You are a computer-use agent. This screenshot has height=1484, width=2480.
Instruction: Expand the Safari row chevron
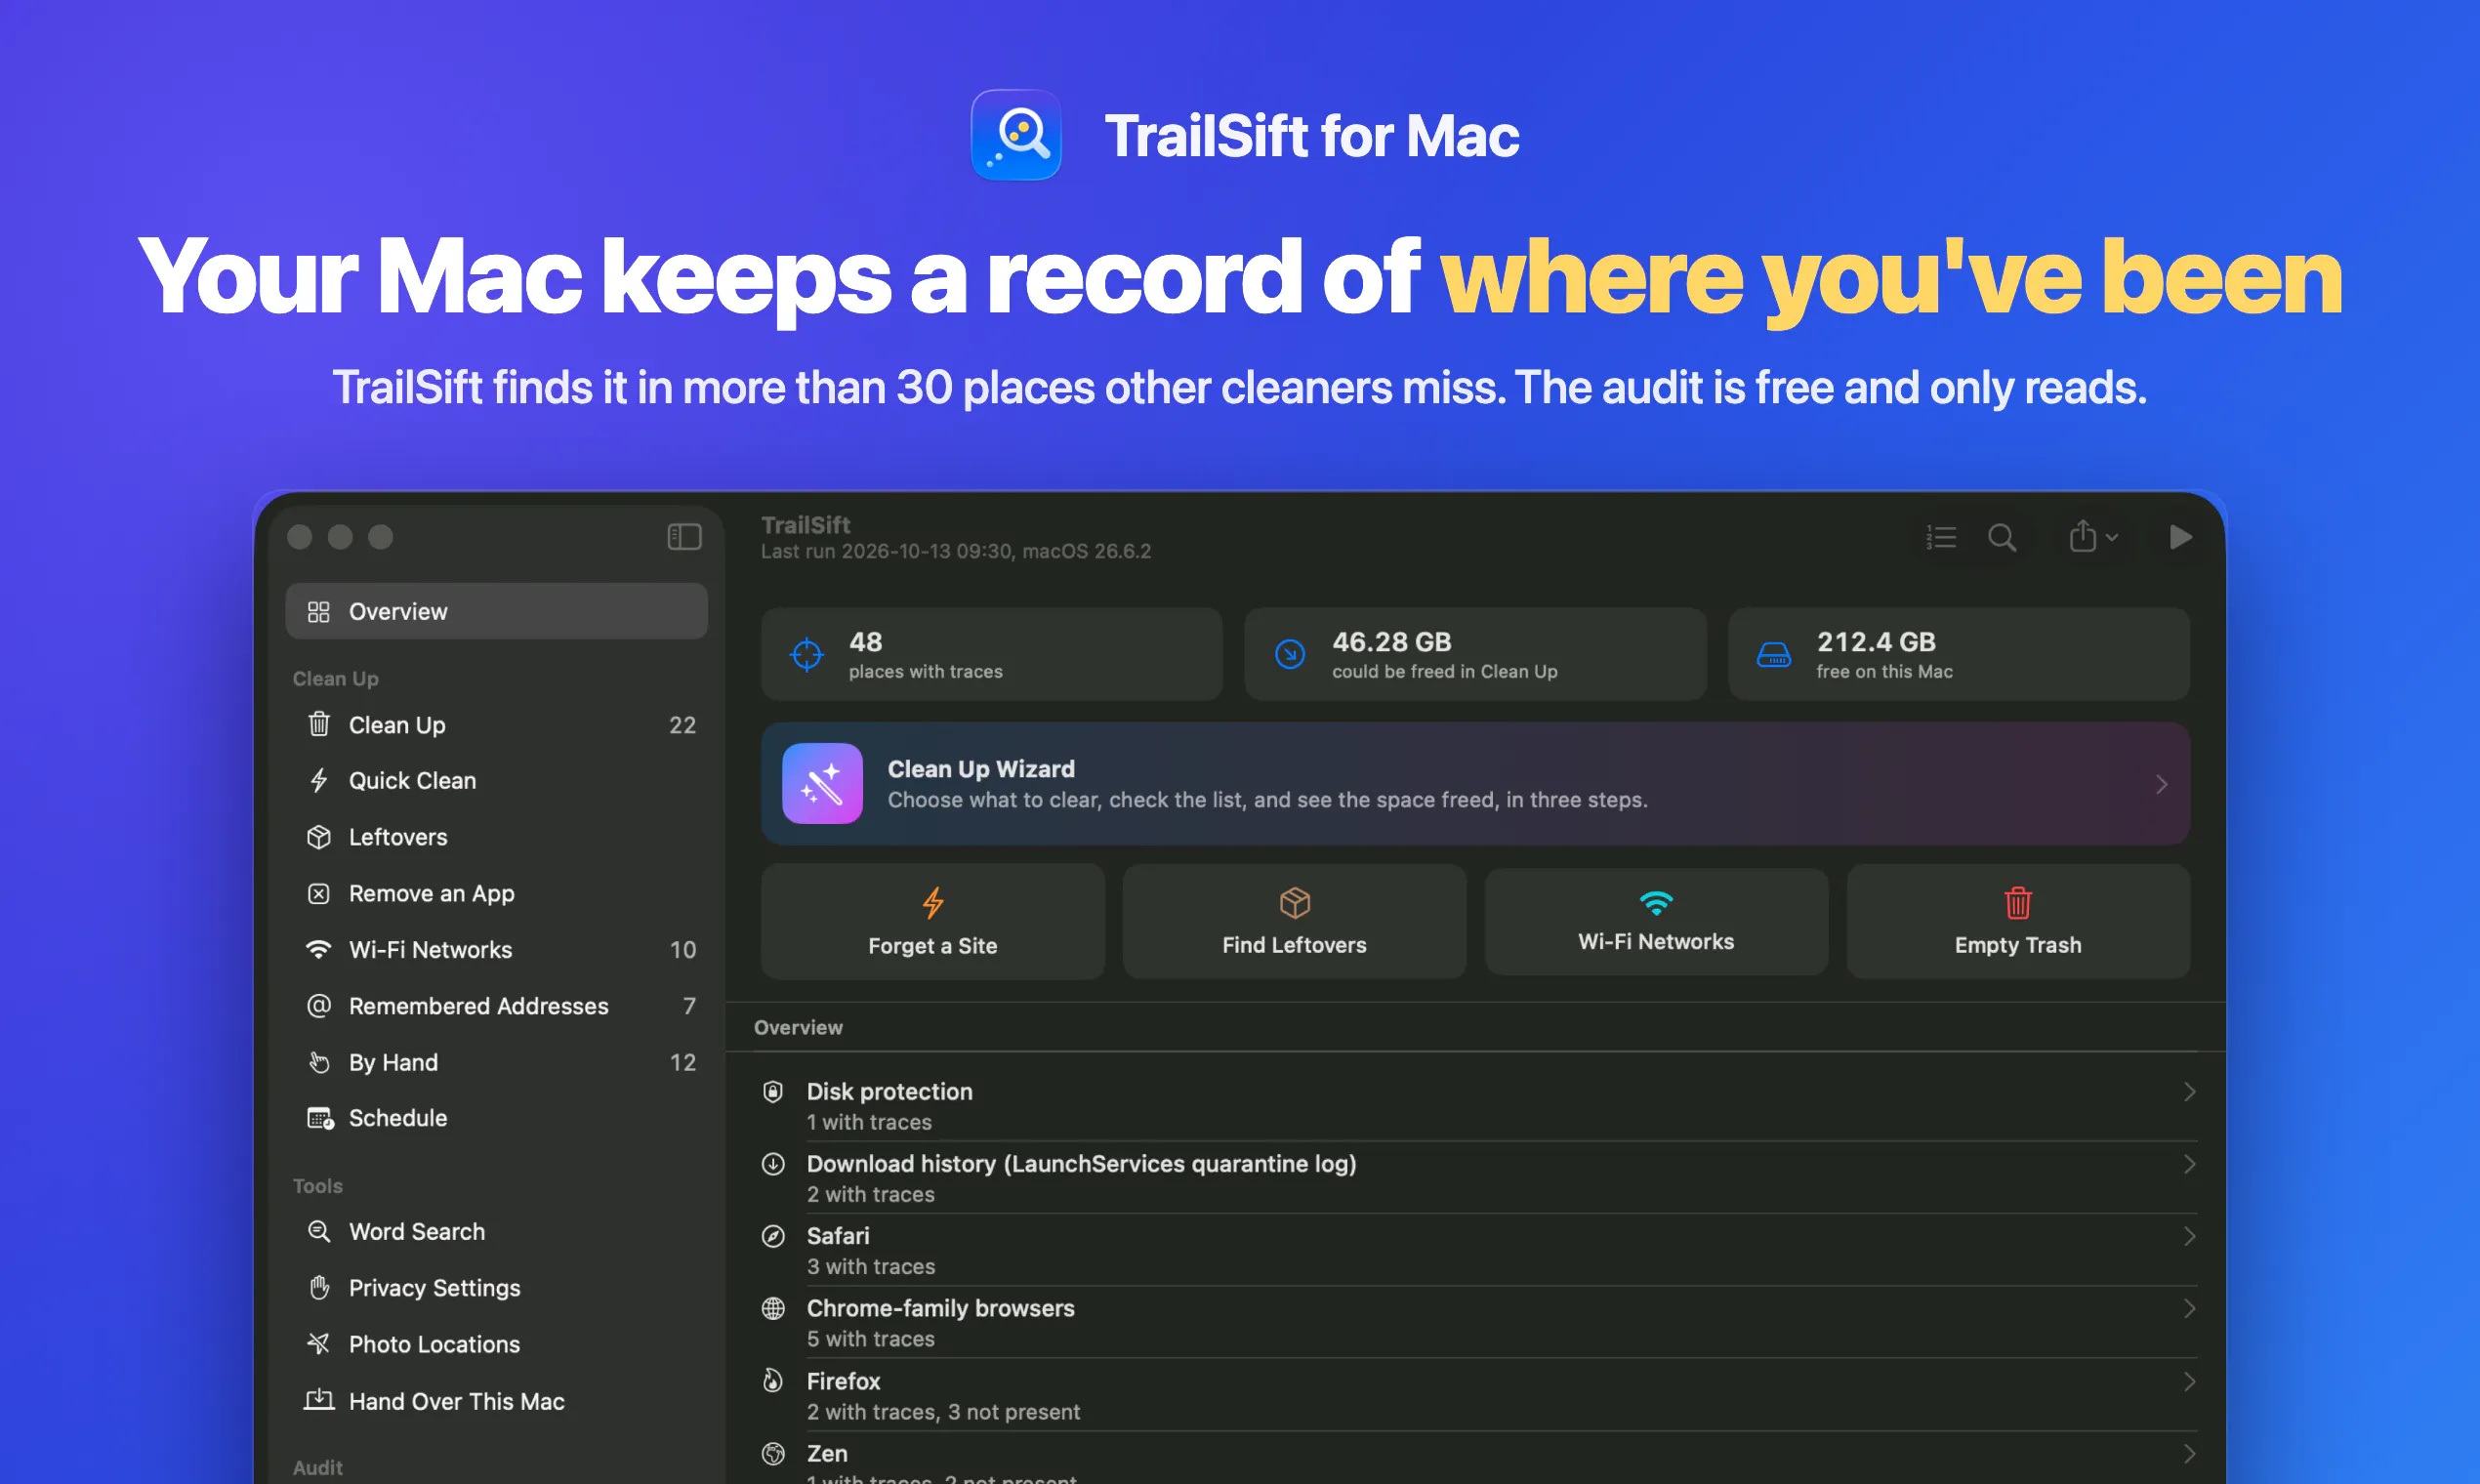(2189, 1237)
